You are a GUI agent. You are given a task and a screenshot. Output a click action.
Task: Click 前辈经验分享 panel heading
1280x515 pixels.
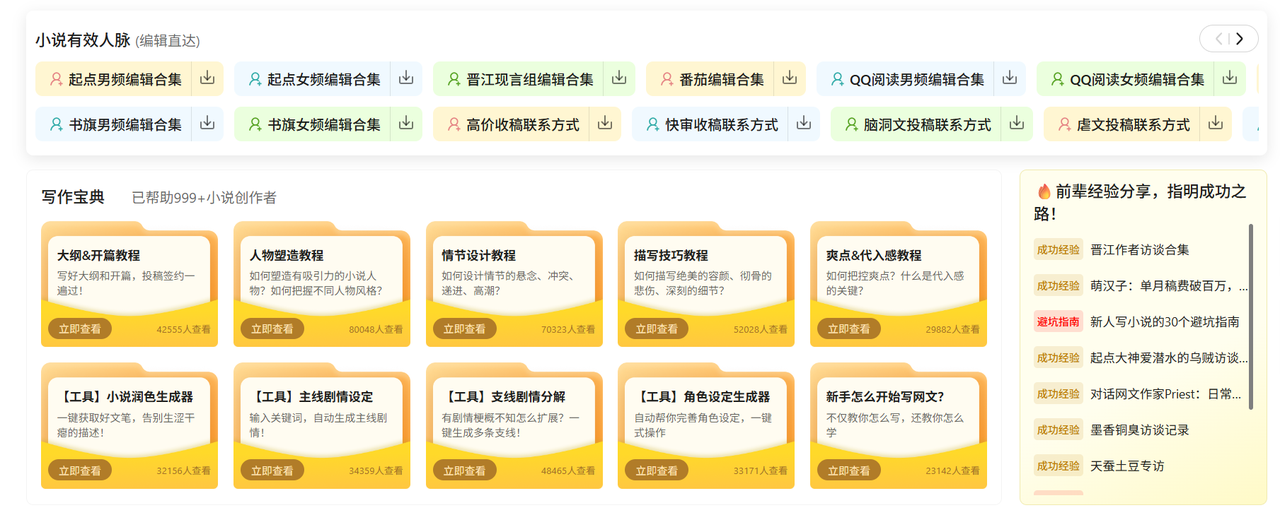pyautogui.click(x=1140, y=202)
